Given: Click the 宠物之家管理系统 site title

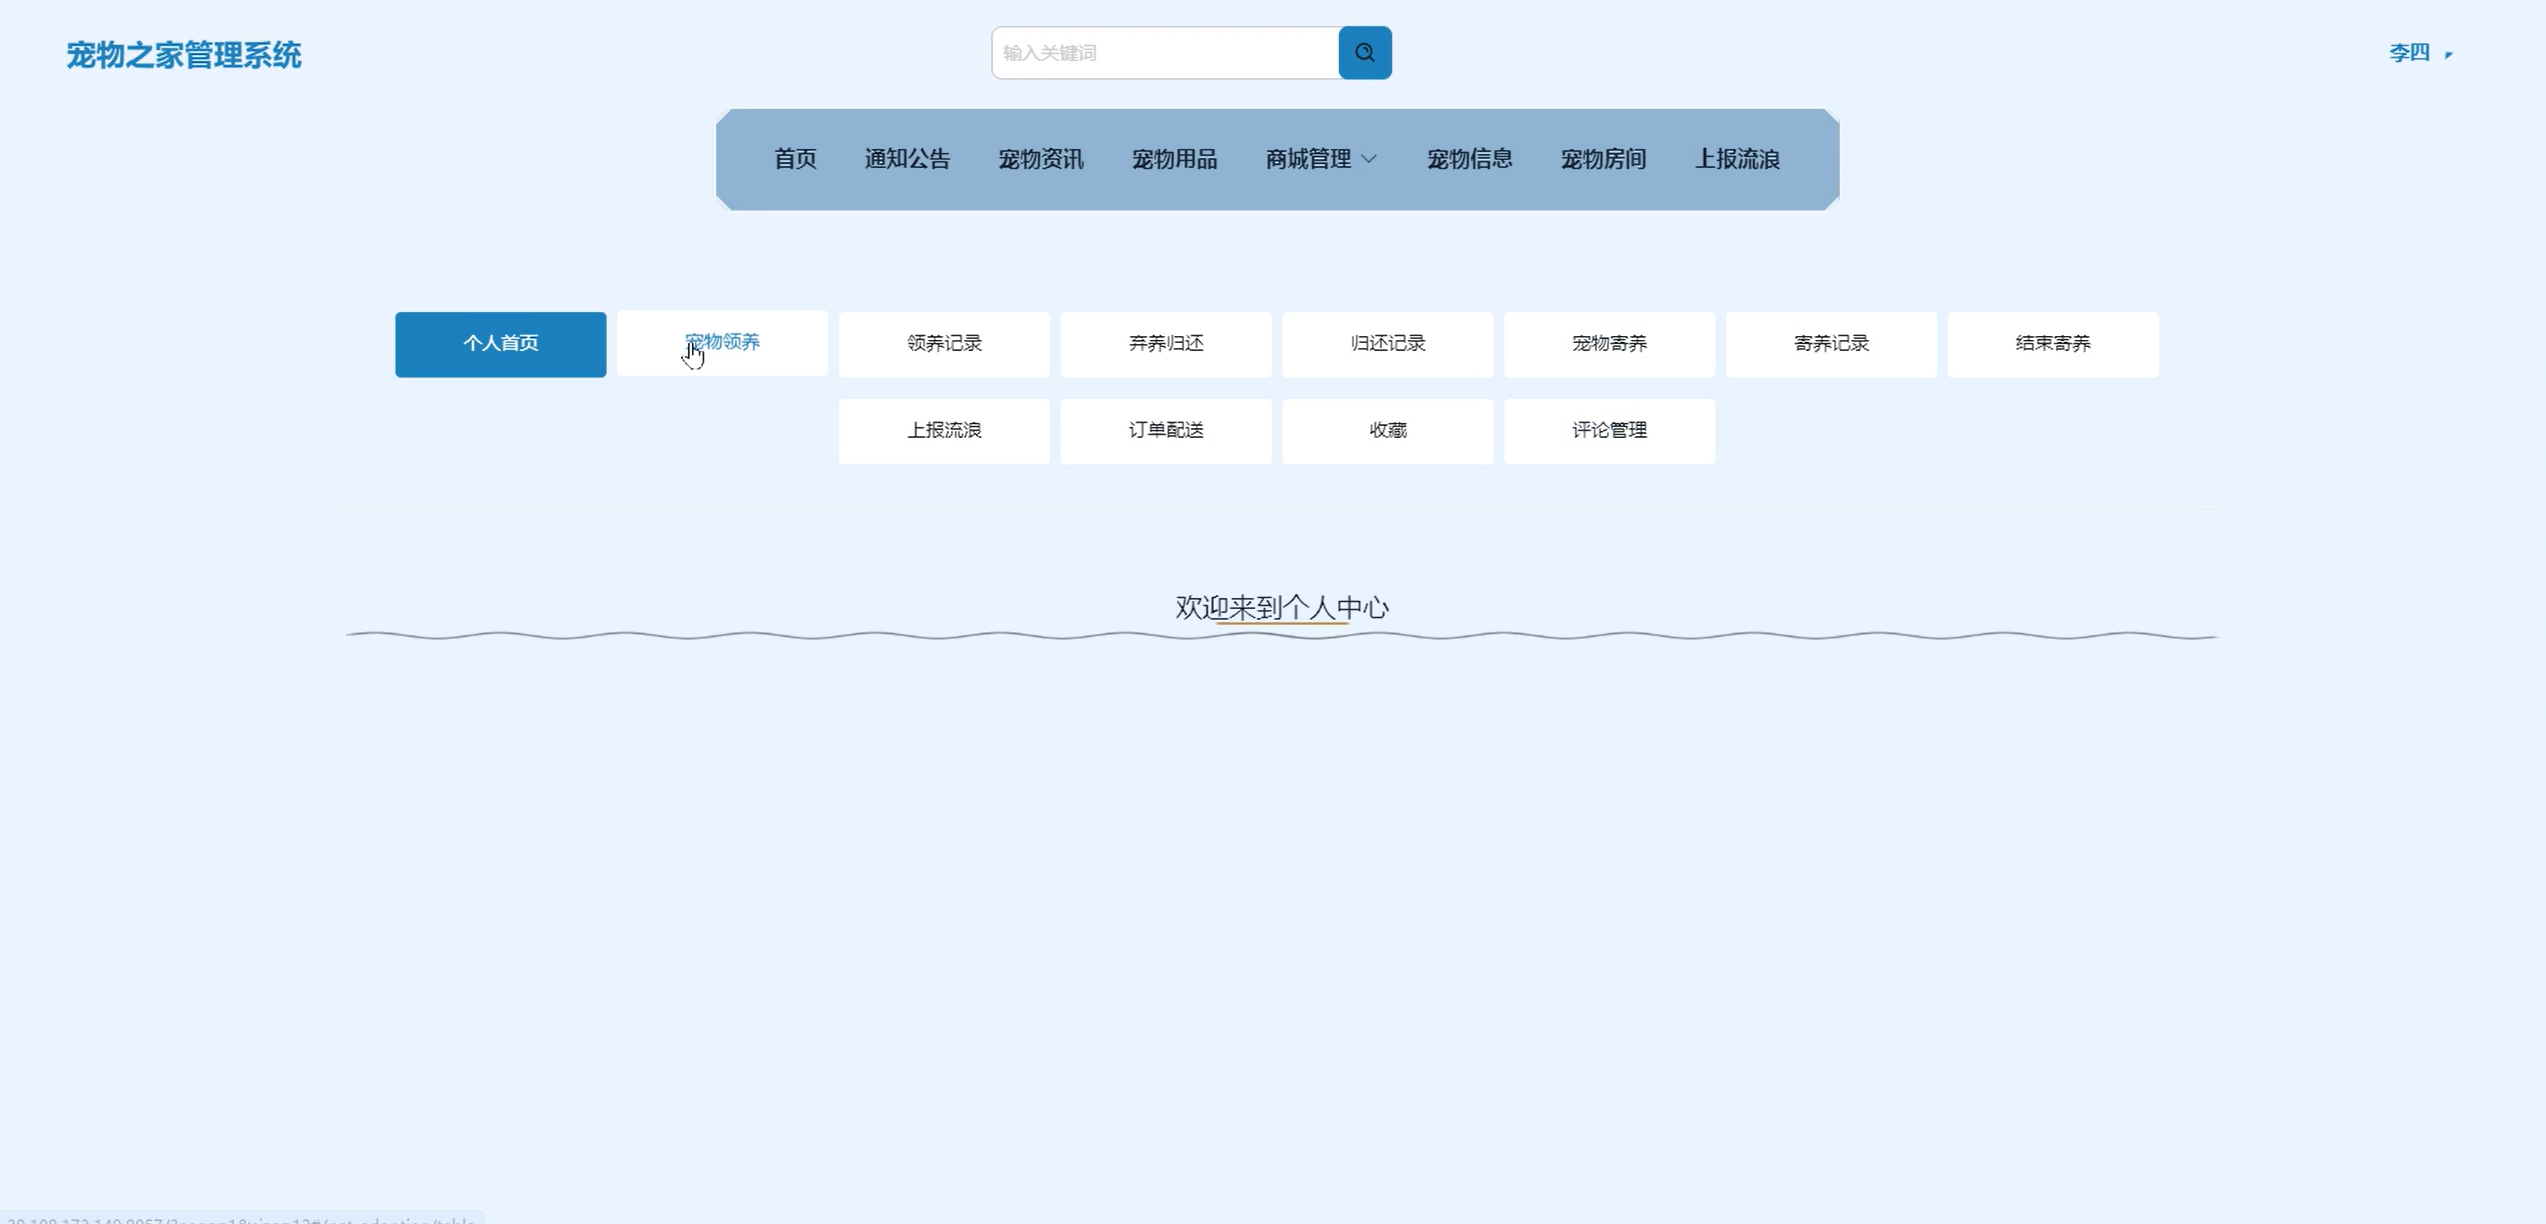Looking at the screenshot, I should coord(184,55).
